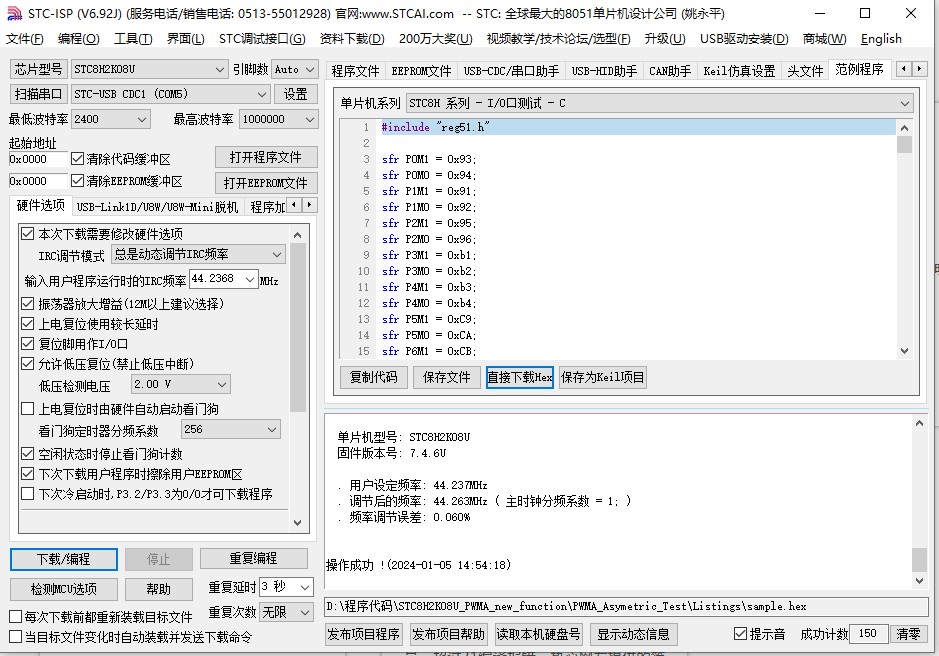Click code editor vertical scrollbar thumb

click(x=904, y=144)
